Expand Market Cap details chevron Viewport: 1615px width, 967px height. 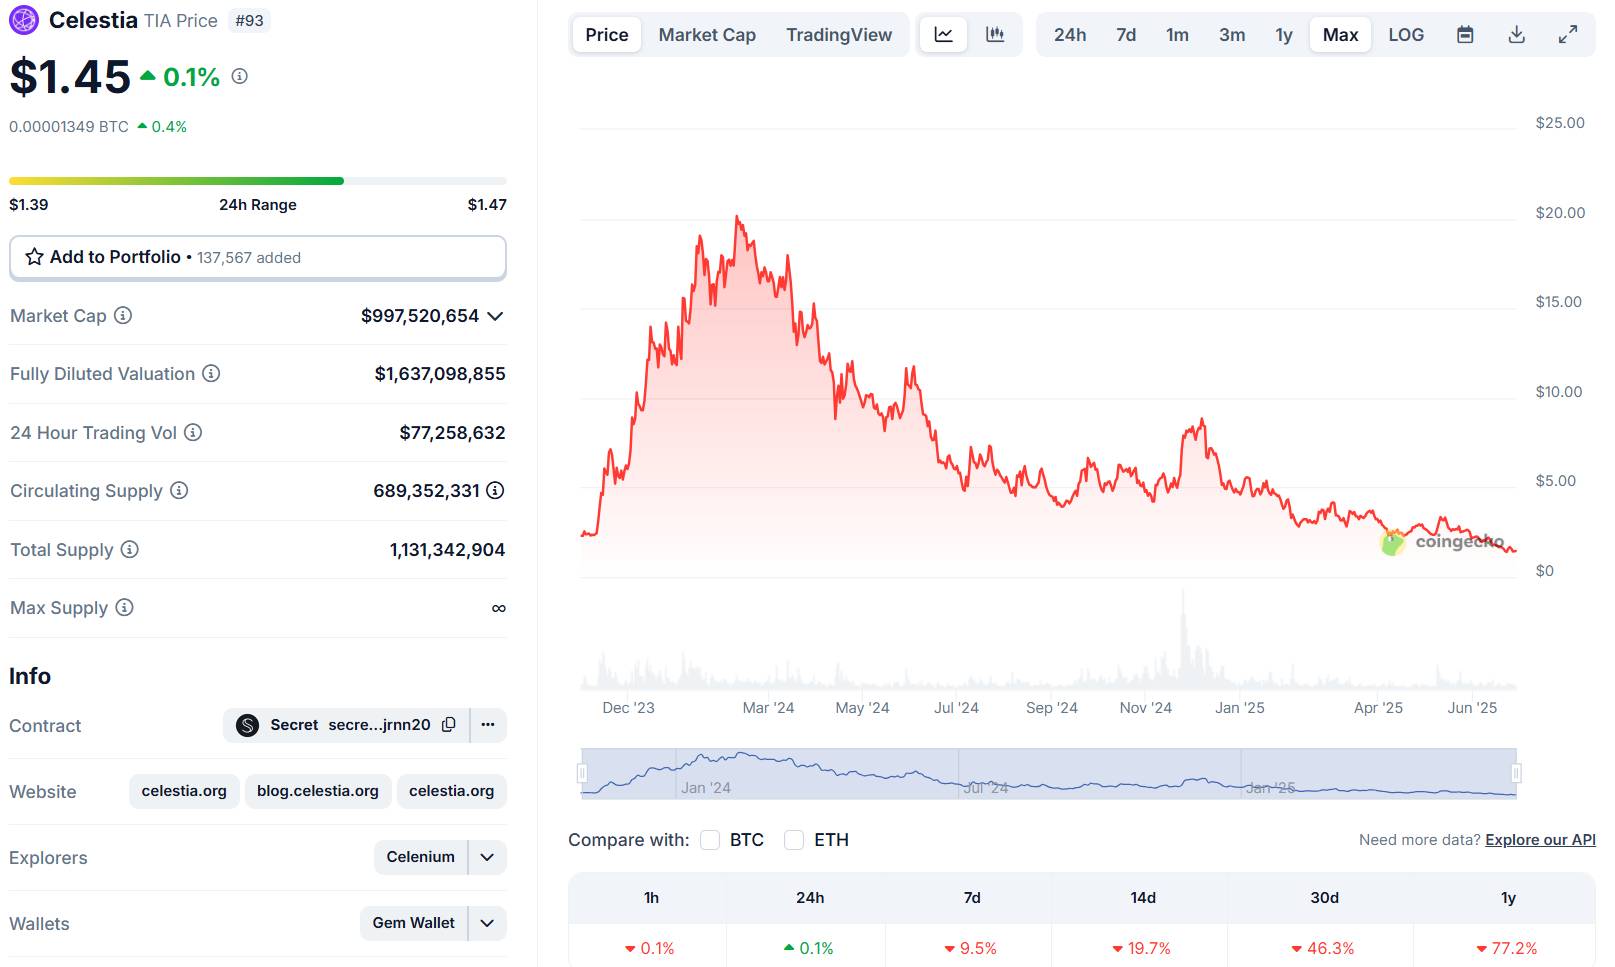point(495,316)
